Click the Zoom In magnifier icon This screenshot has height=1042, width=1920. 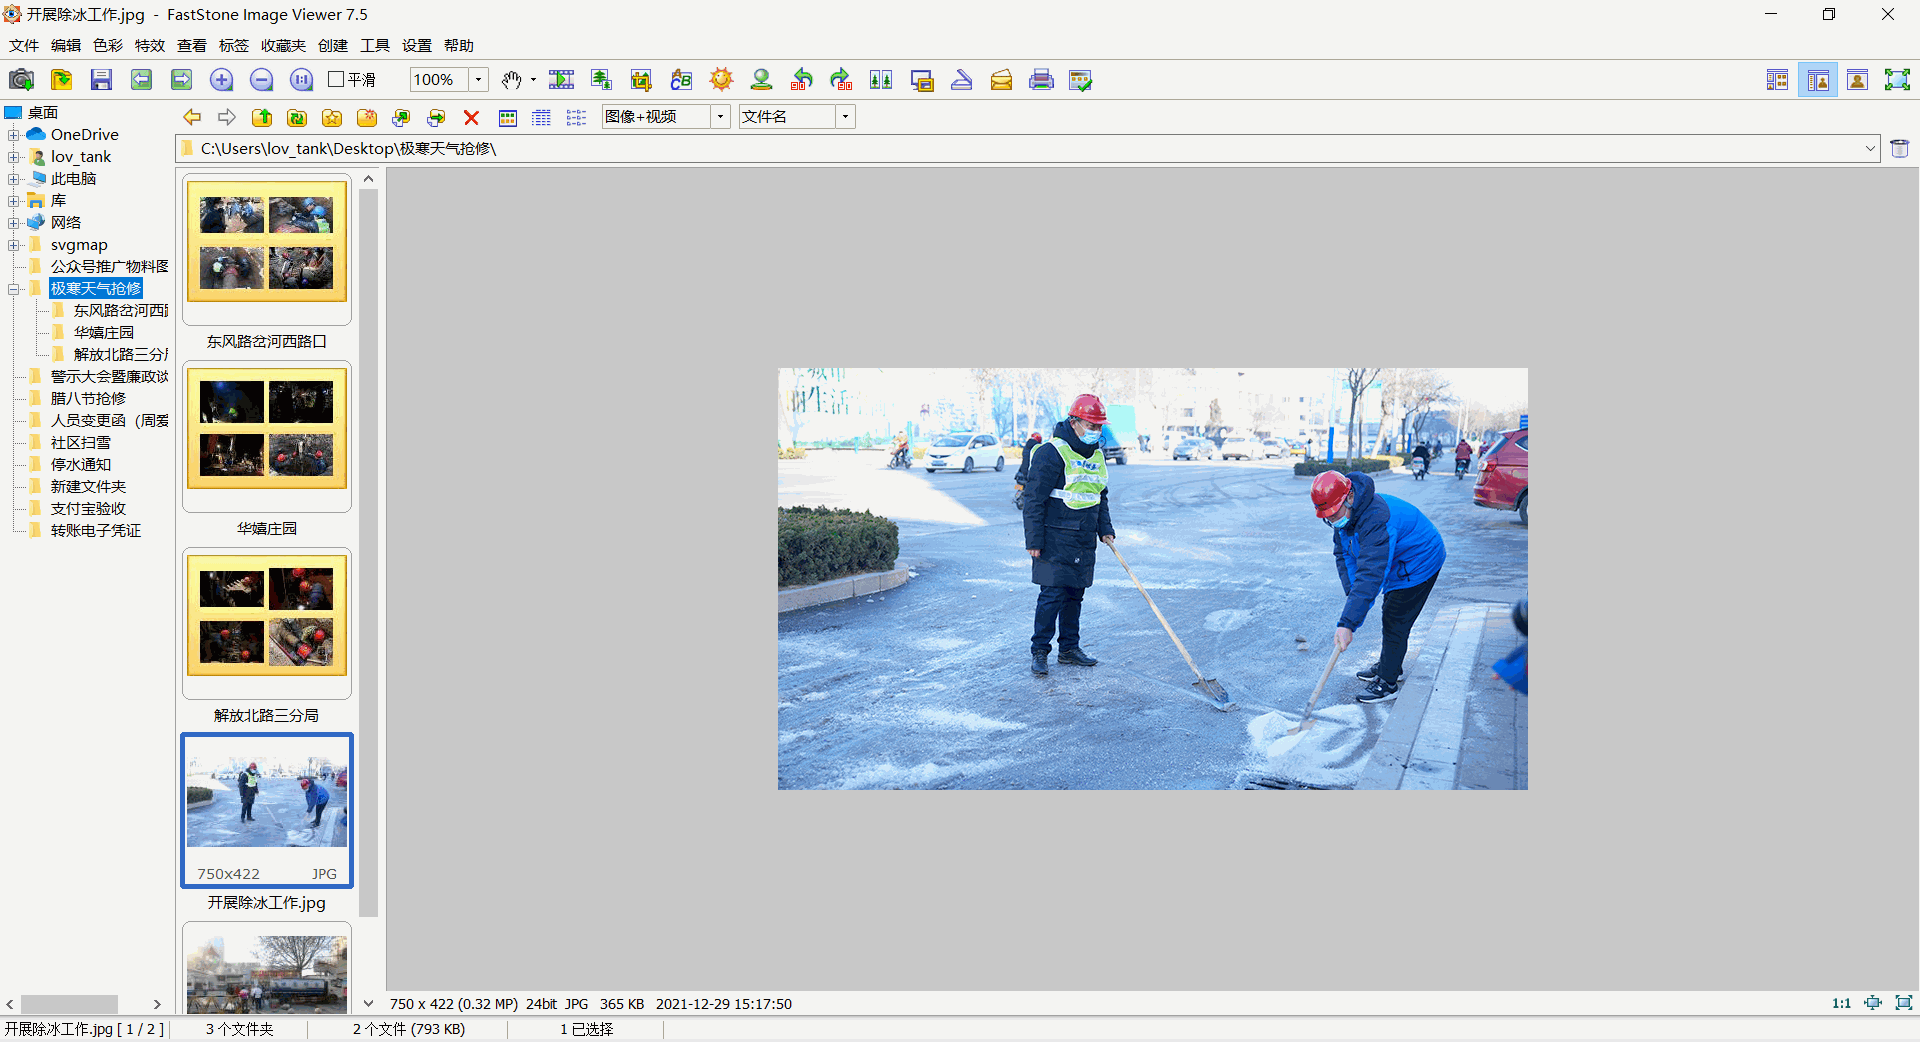(x=221, y=80)
